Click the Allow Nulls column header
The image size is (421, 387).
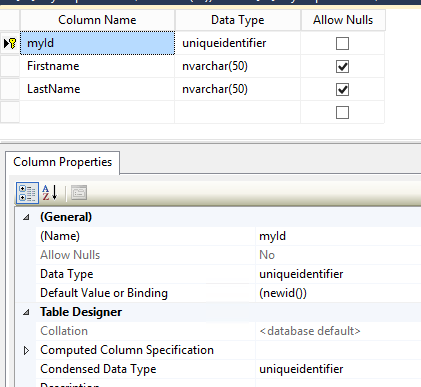343,20
